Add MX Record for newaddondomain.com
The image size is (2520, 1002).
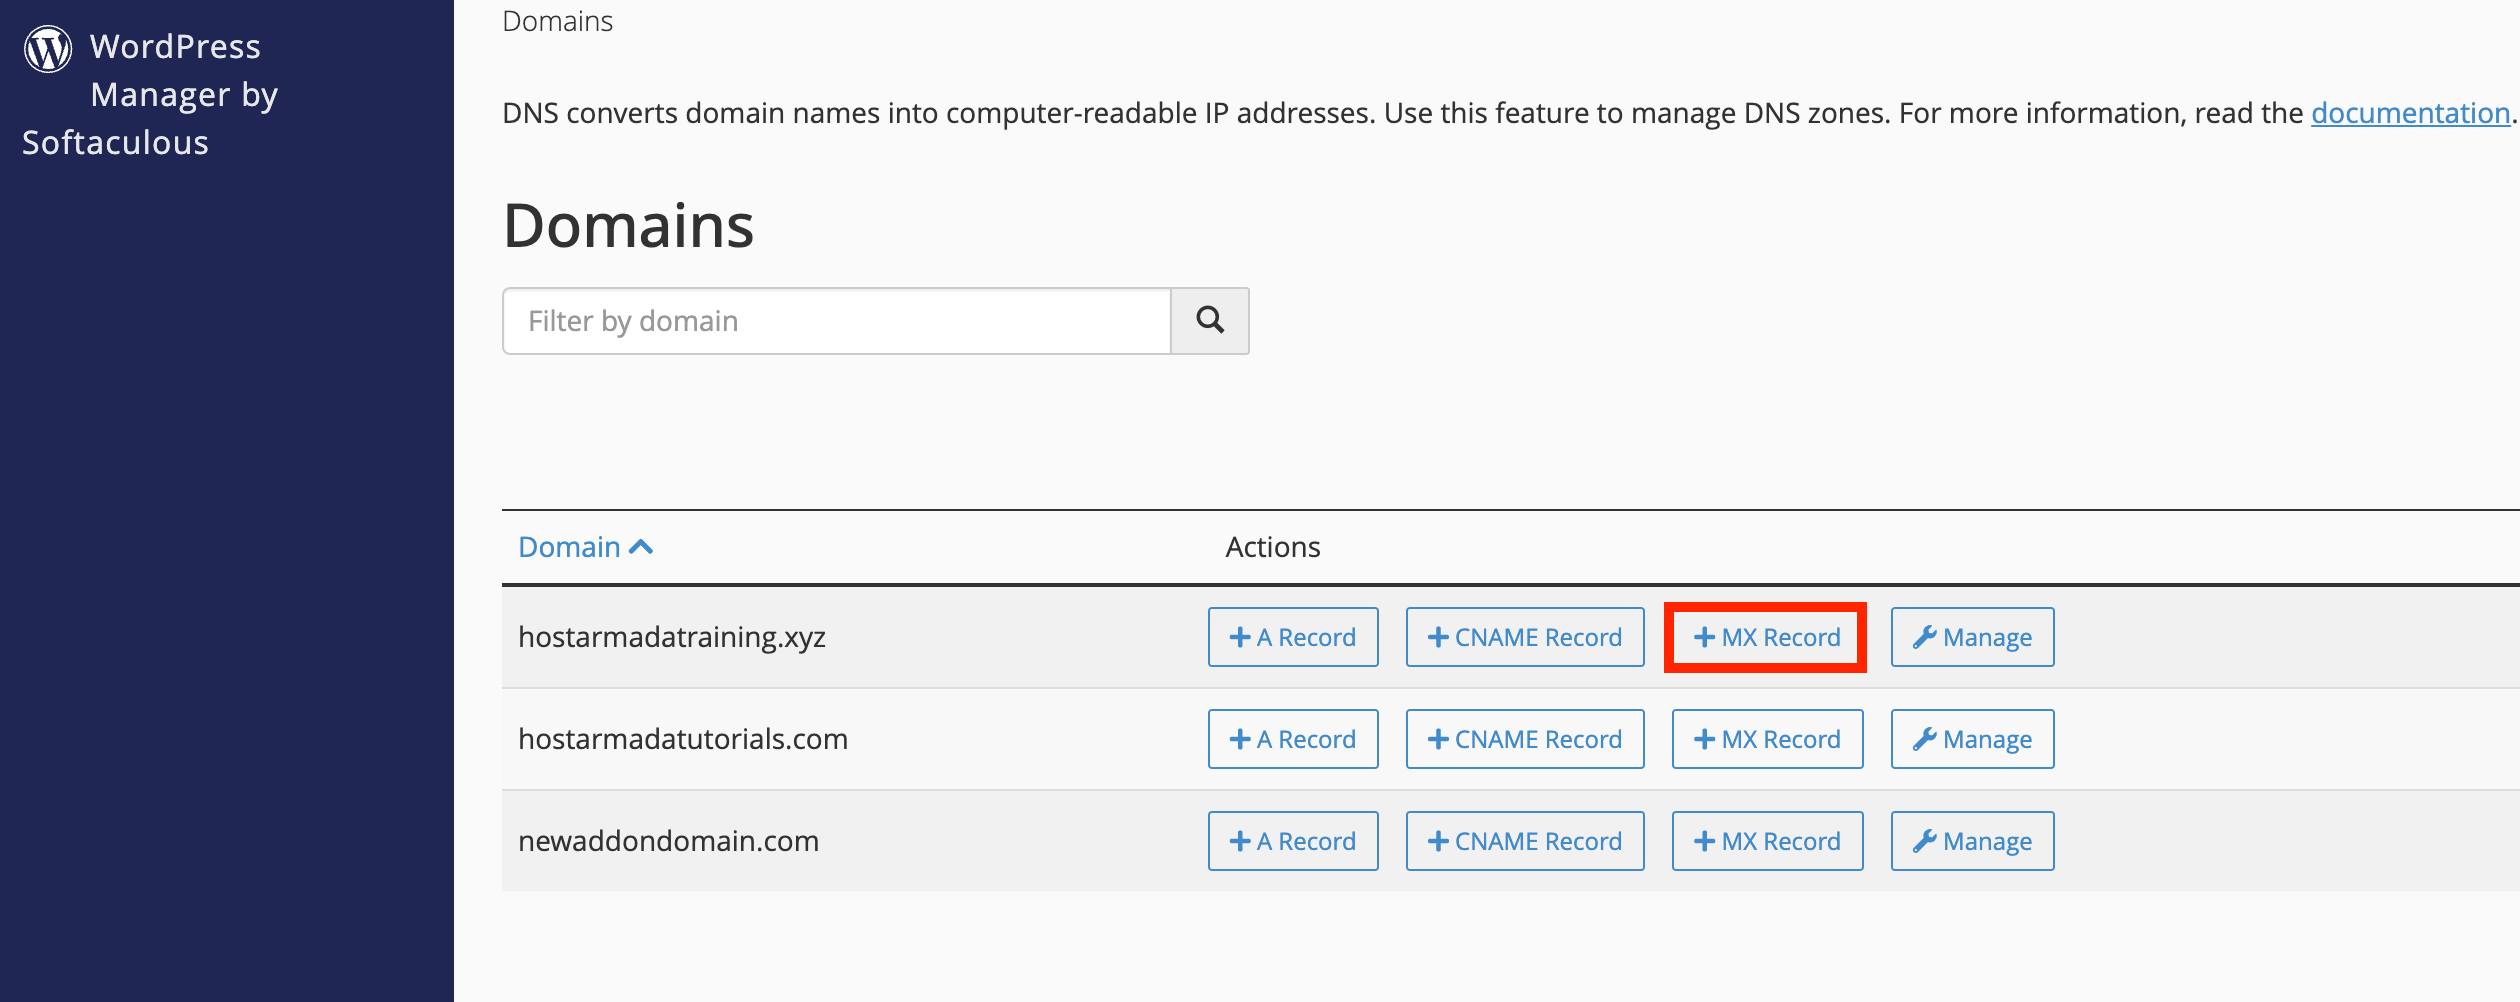point(1767,841)
